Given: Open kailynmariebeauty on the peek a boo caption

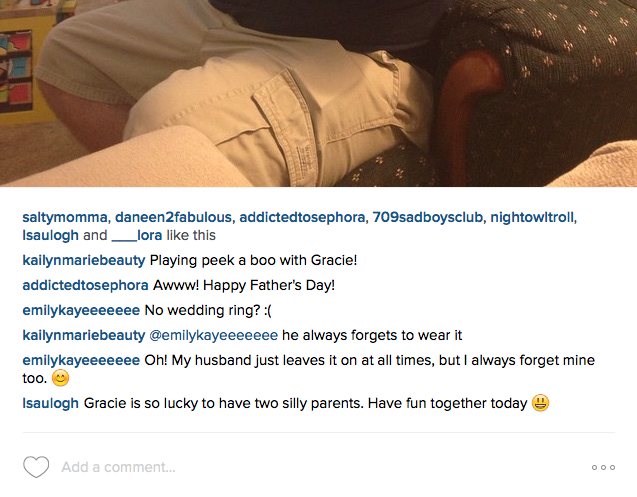Looking at the screenshot, I should click(x=84, y=260).
